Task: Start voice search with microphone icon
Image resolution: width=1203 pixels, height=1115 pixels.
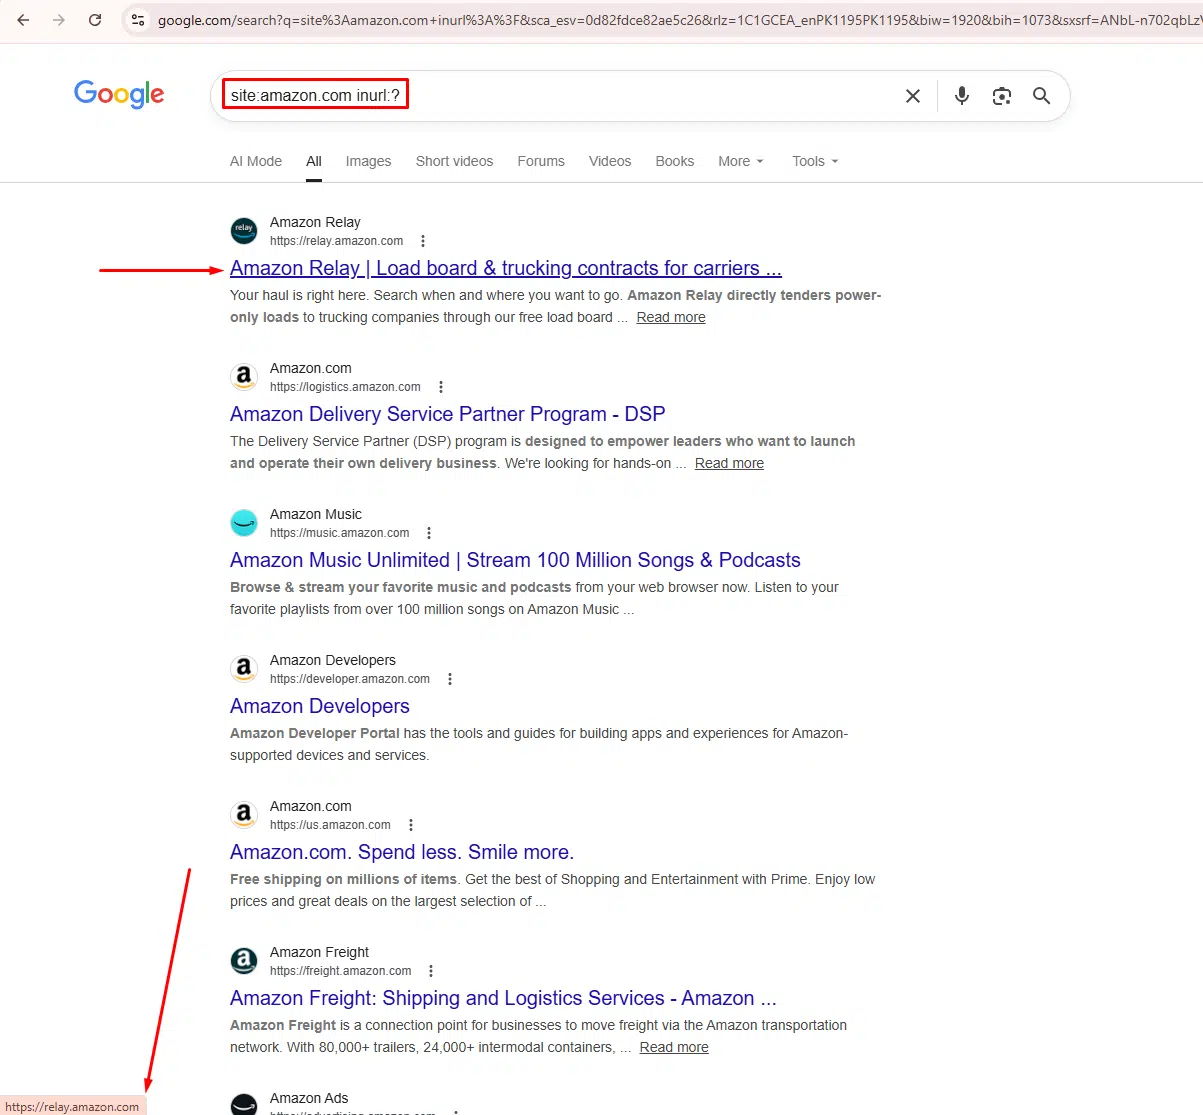Action: [x=962, y=96]
